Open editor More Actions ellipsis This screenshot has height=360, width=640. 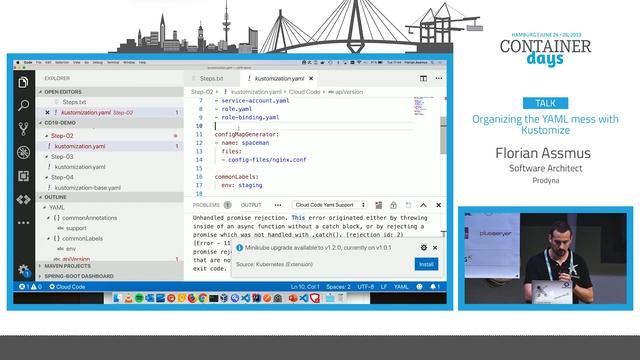(x=439, y=78)
